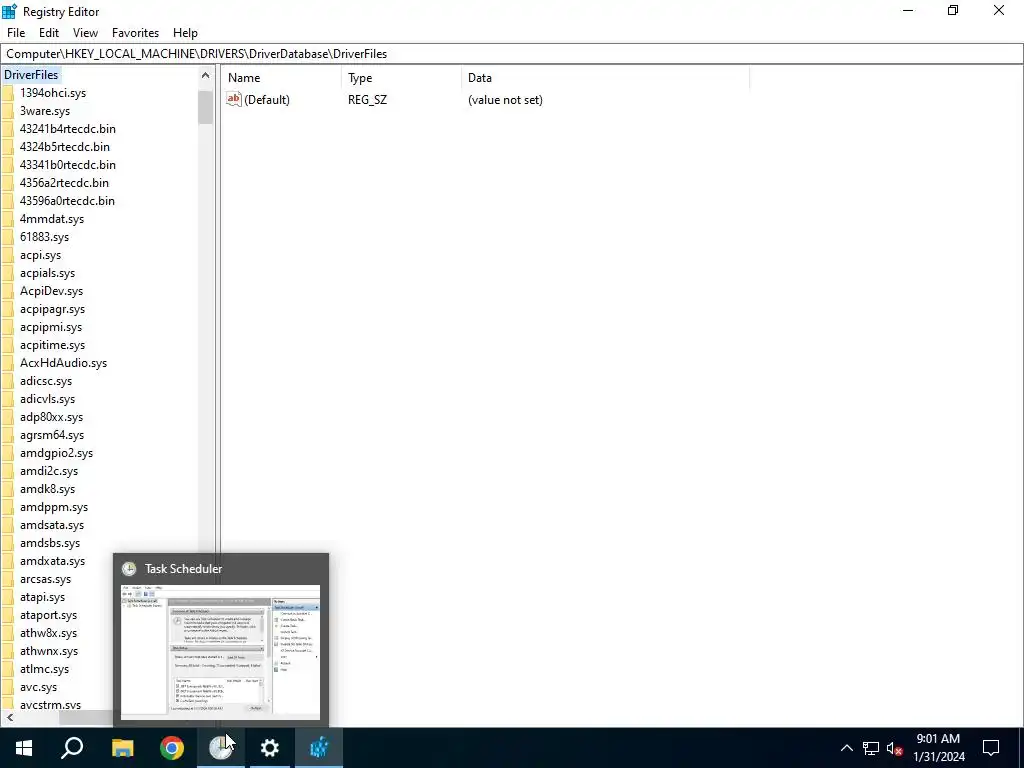The image size is (1024, 768).
Task: Select the amdi2c.sys key
Action: (48, 471)
